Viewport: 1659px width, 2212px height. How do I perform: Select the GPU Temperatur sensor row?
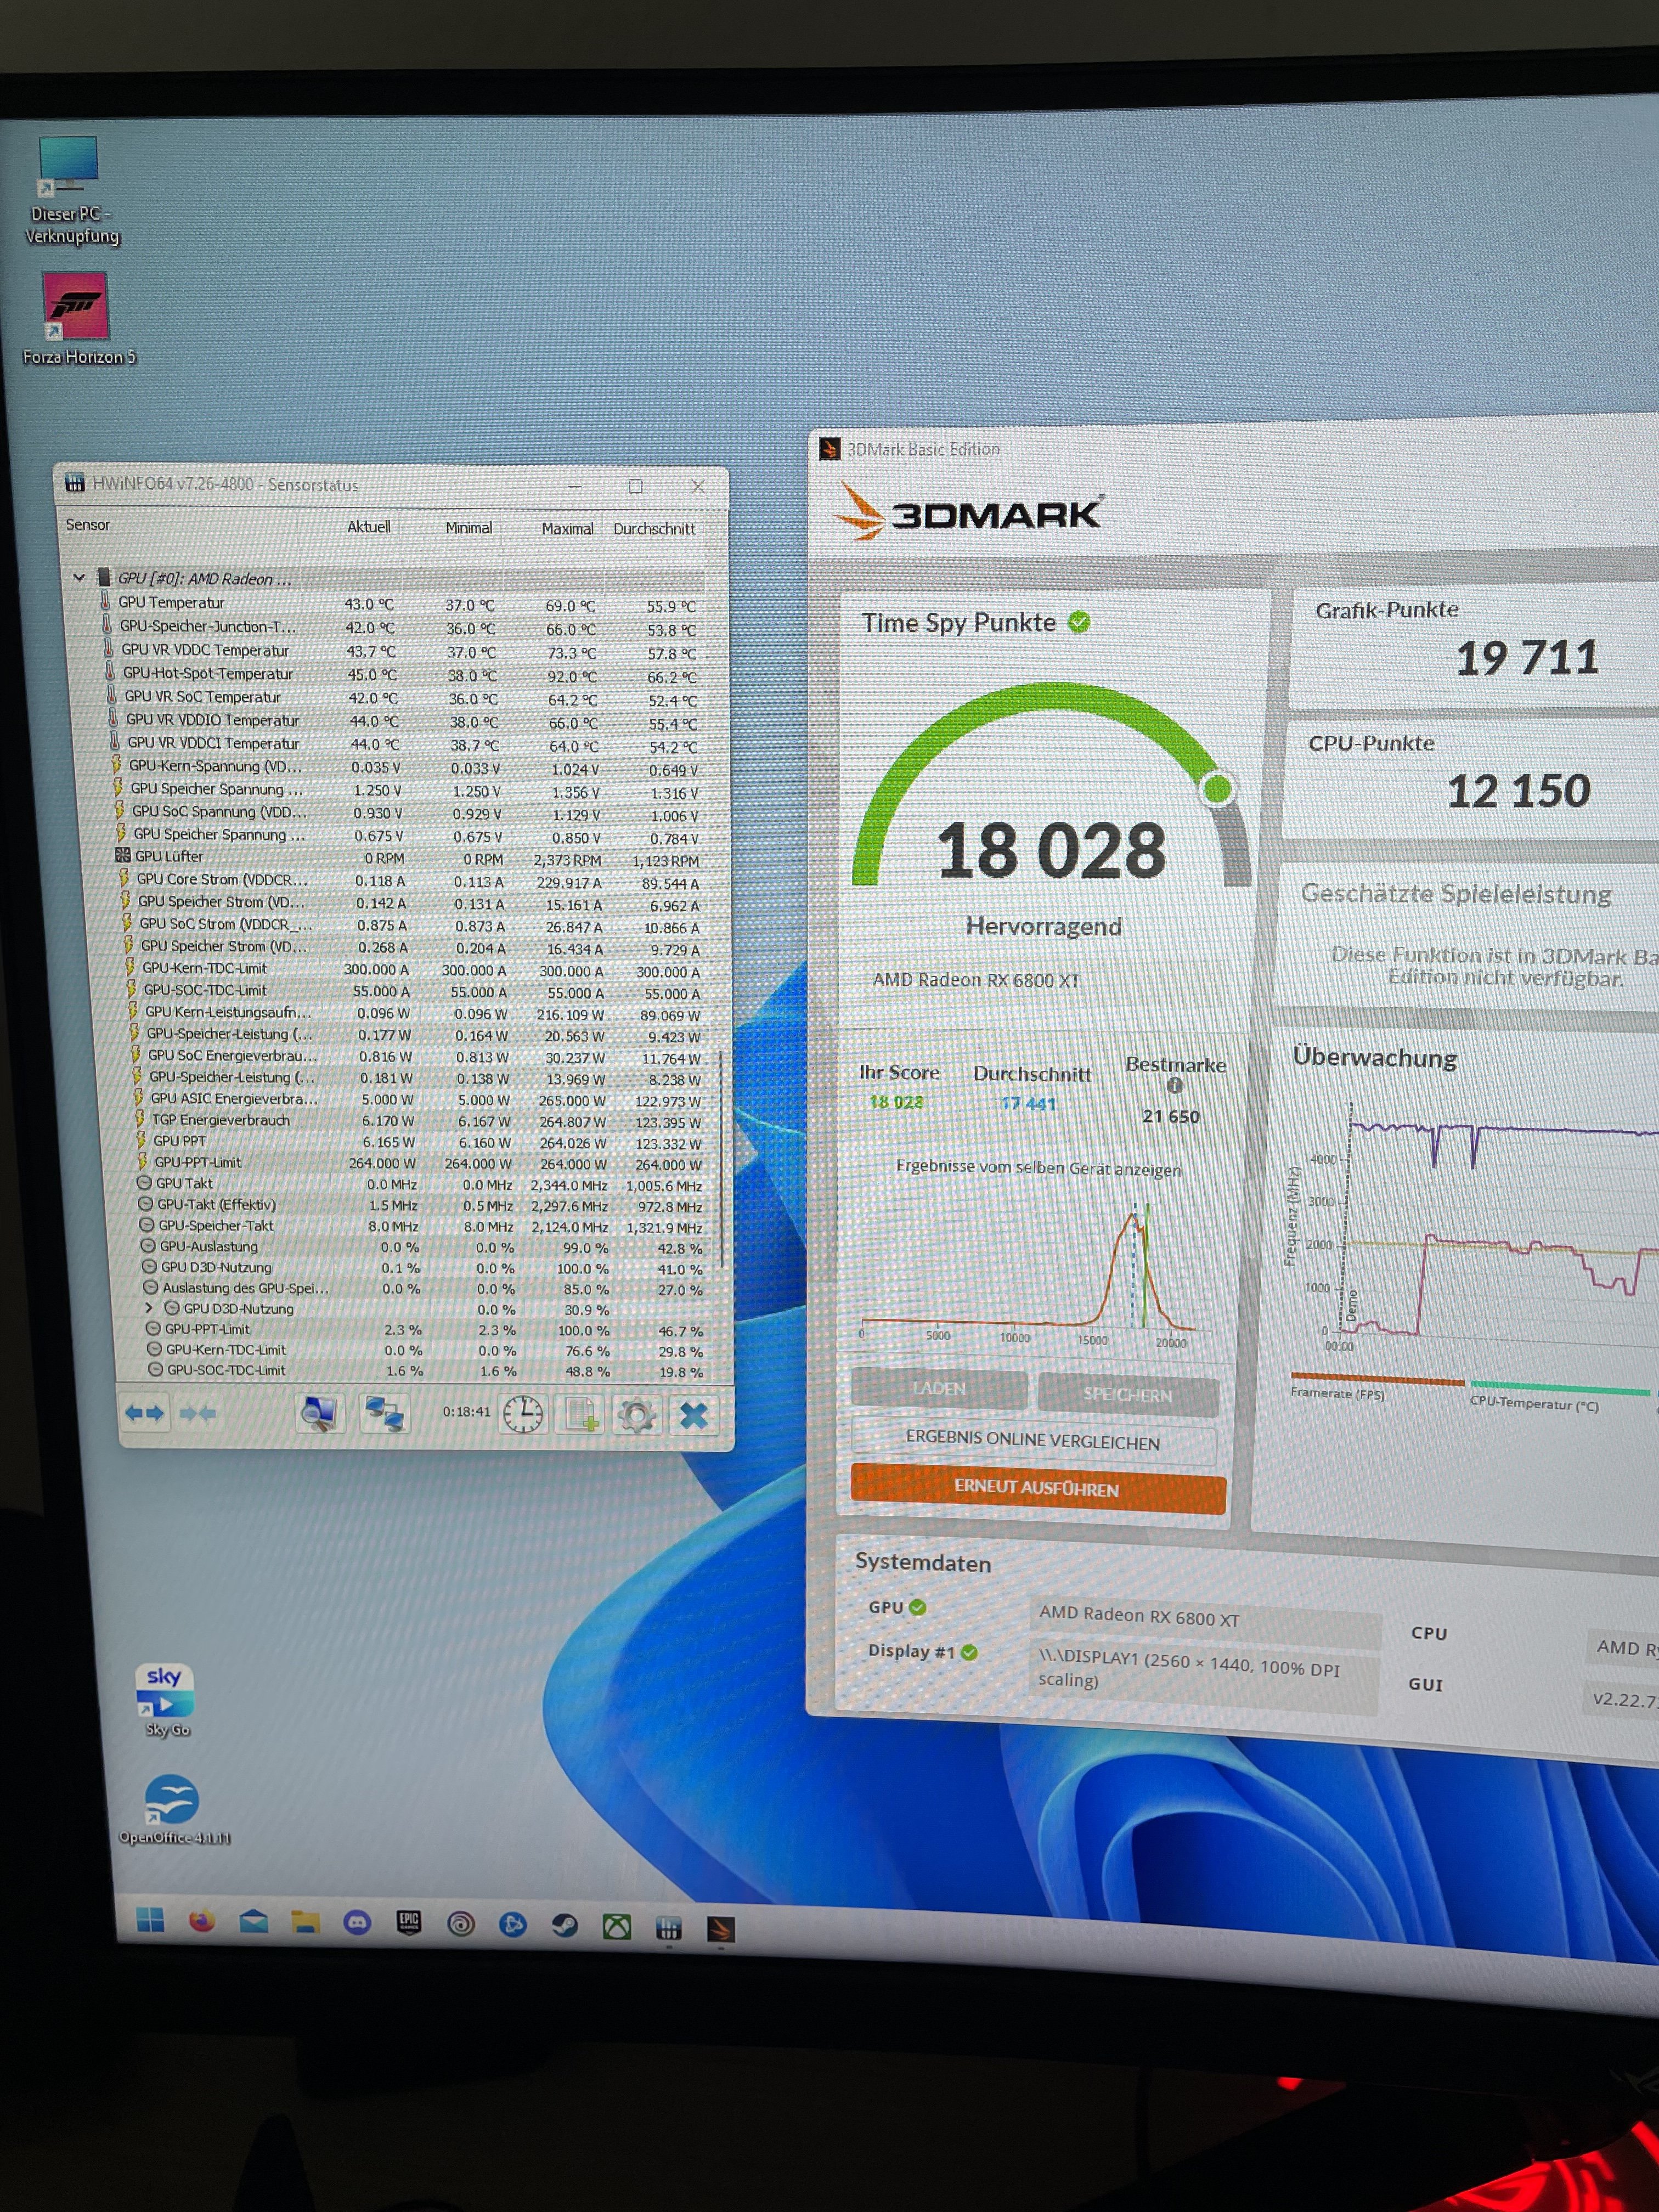[171, 602]
